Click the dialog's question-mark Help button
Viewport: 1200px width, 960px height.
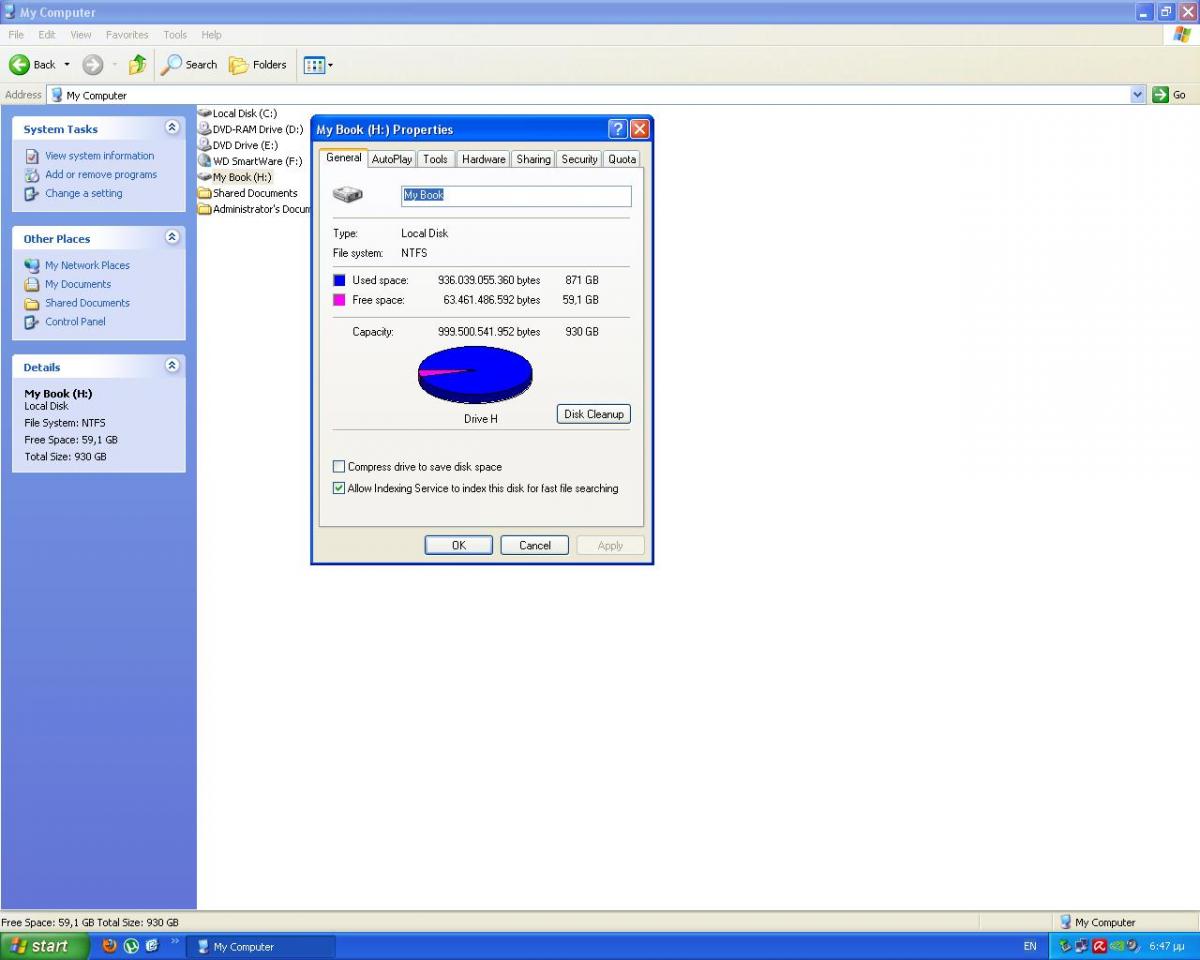tap(618, 129)
